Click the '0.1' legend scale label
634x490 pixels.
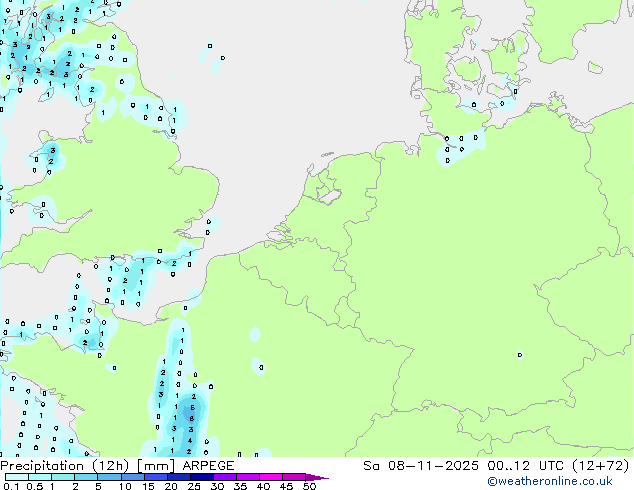11,486
